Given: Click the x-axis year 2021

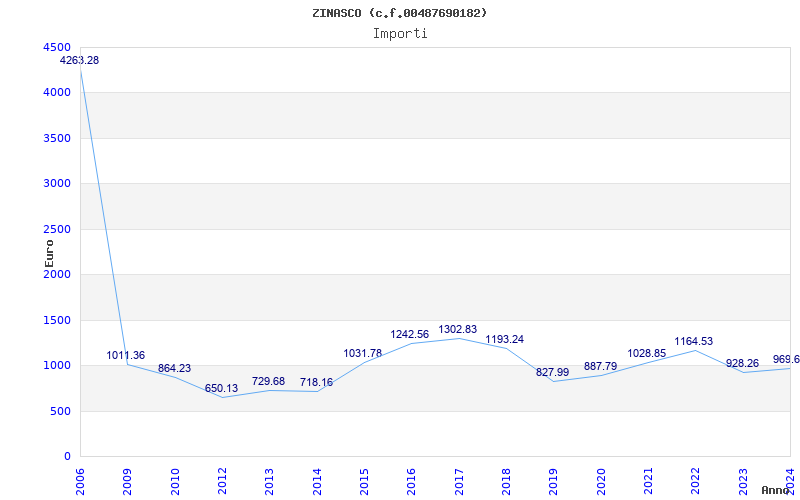Looking at the screenshot, I should coord(648,481).
